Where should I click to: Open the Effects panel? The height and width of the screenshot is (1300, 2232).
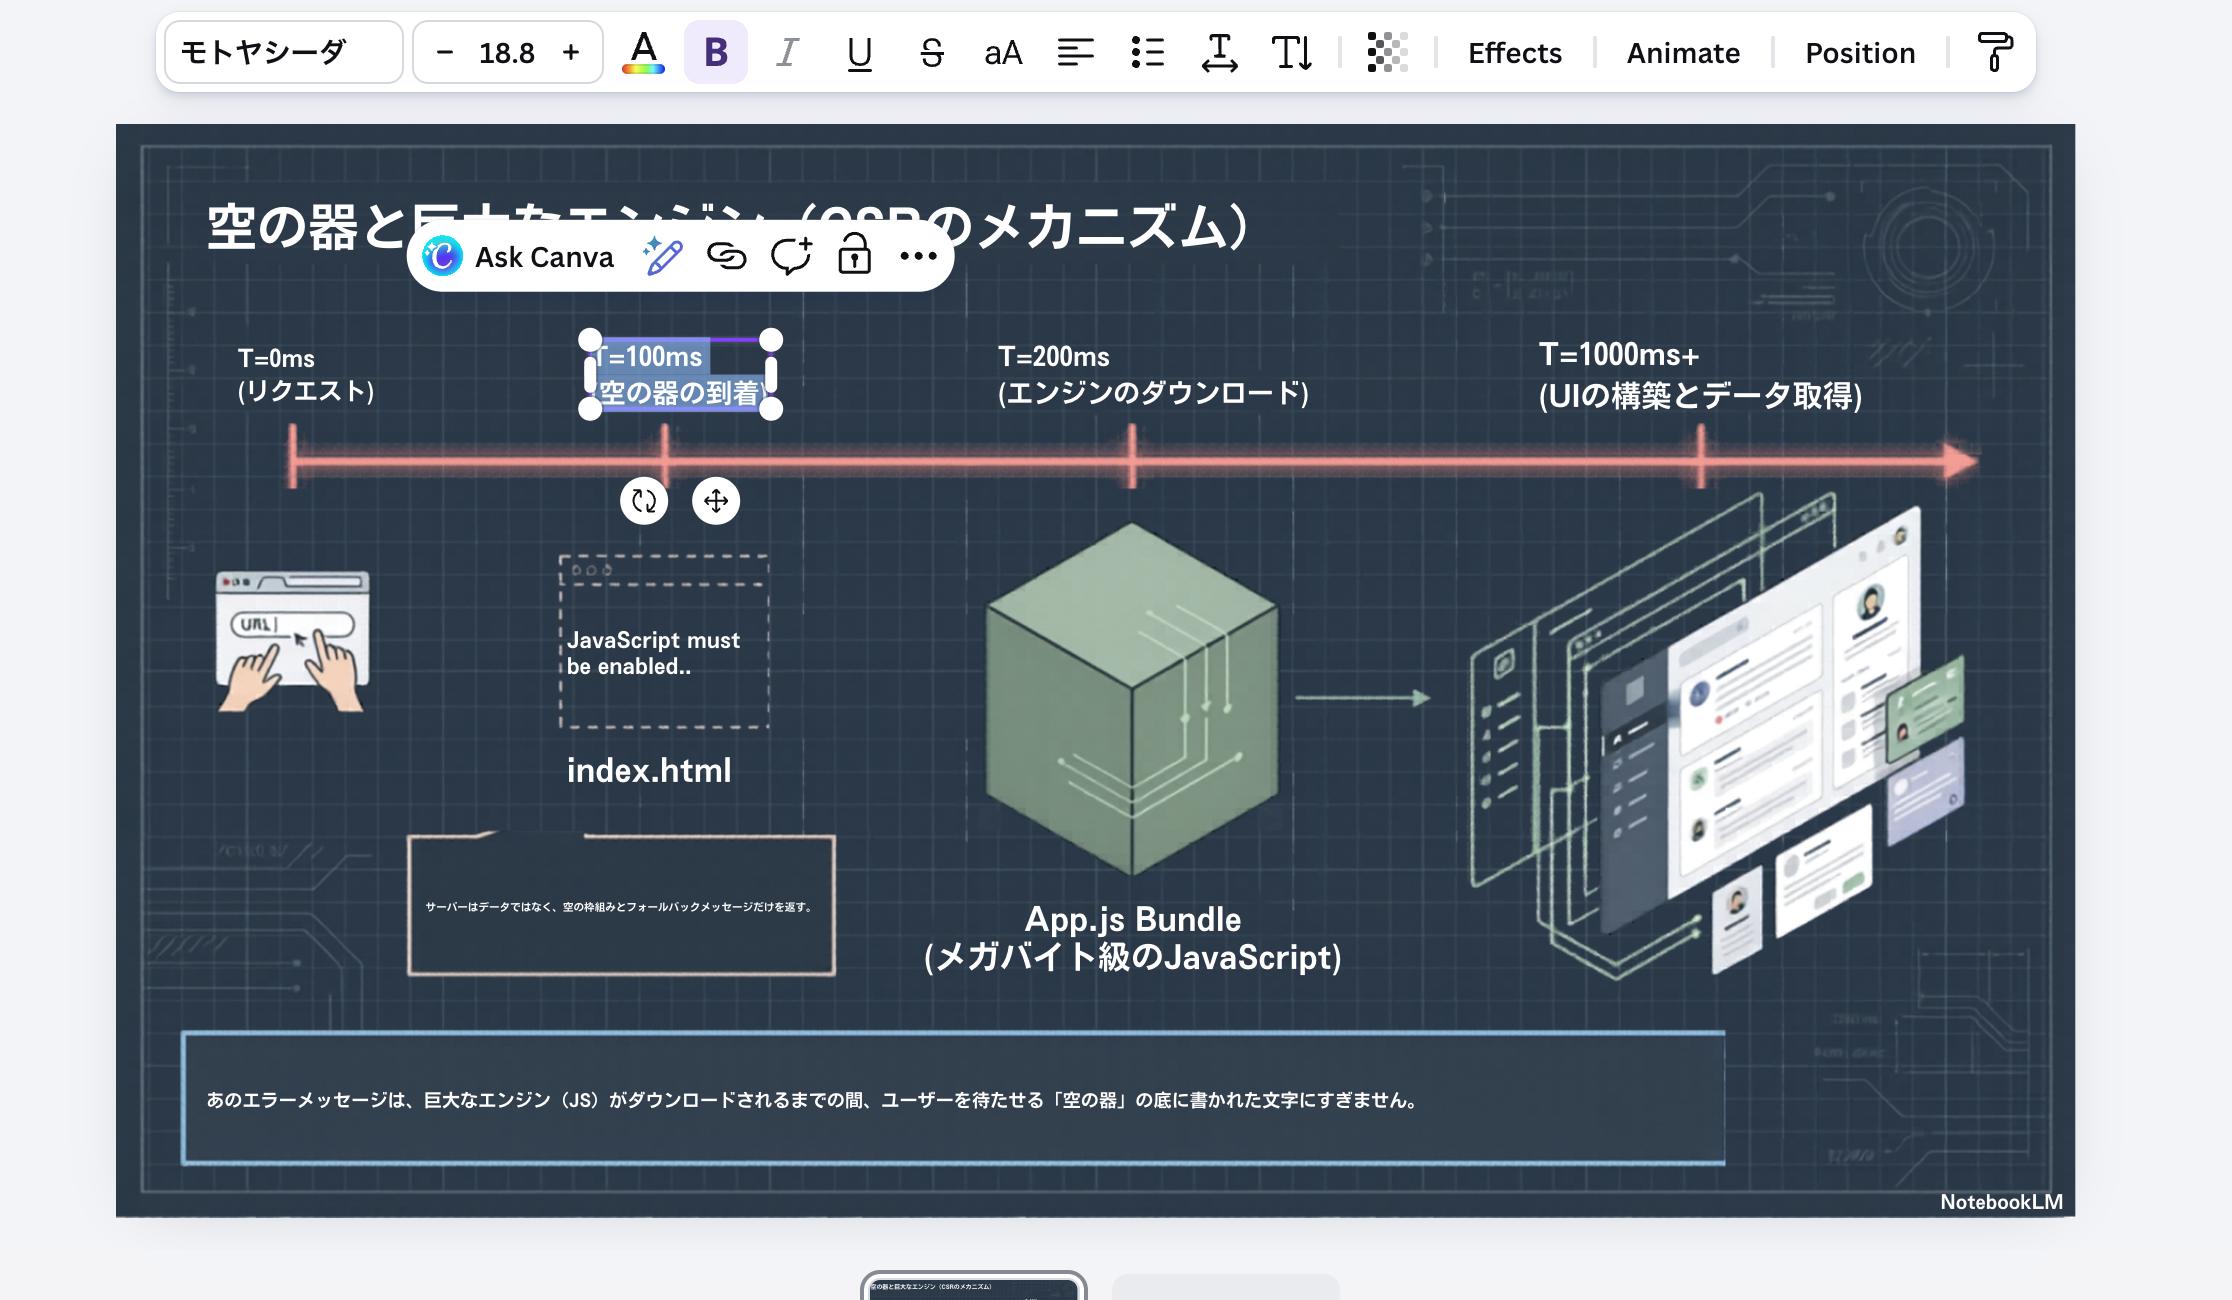click(1514, 52)
